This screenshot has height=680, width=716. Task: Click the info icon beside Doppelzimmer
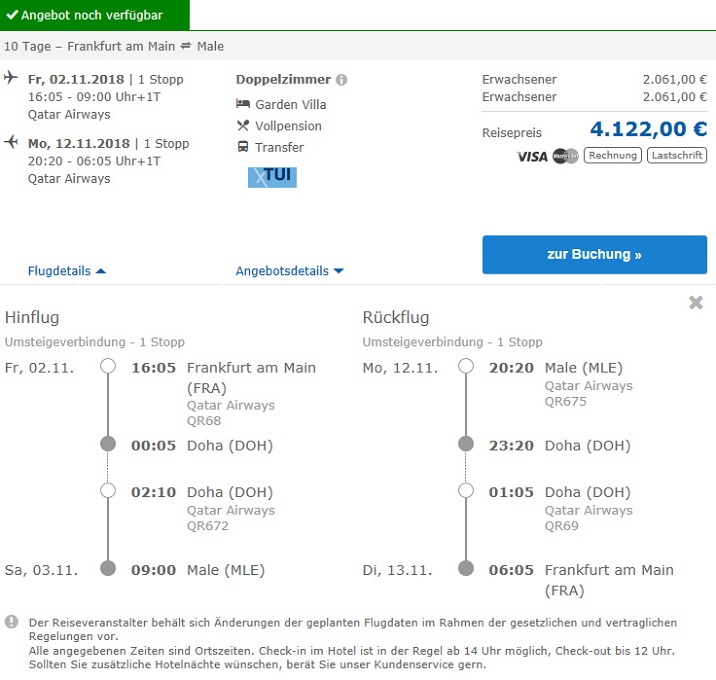pyautogui.click(x=341, y=80)
